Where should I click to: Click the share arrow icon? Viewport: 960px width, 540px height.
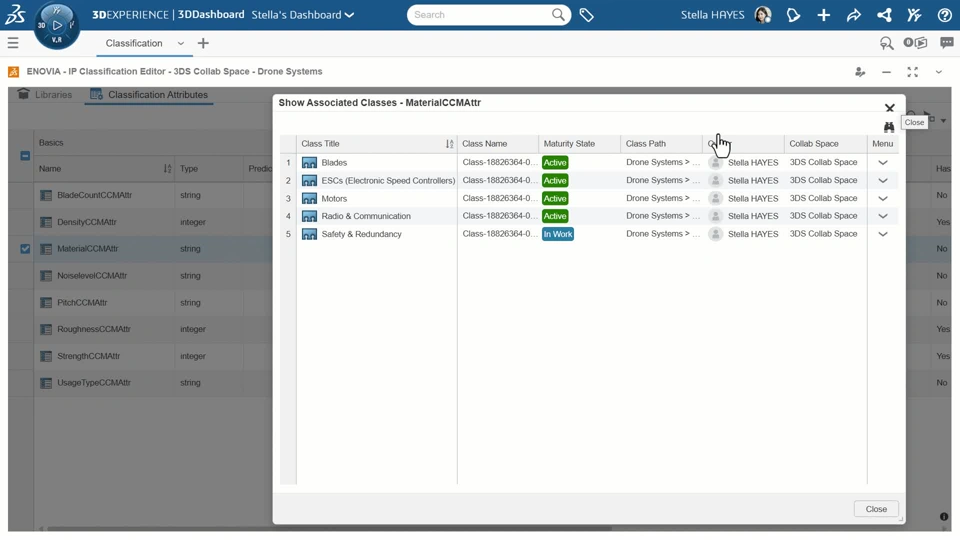coord(853,15)
